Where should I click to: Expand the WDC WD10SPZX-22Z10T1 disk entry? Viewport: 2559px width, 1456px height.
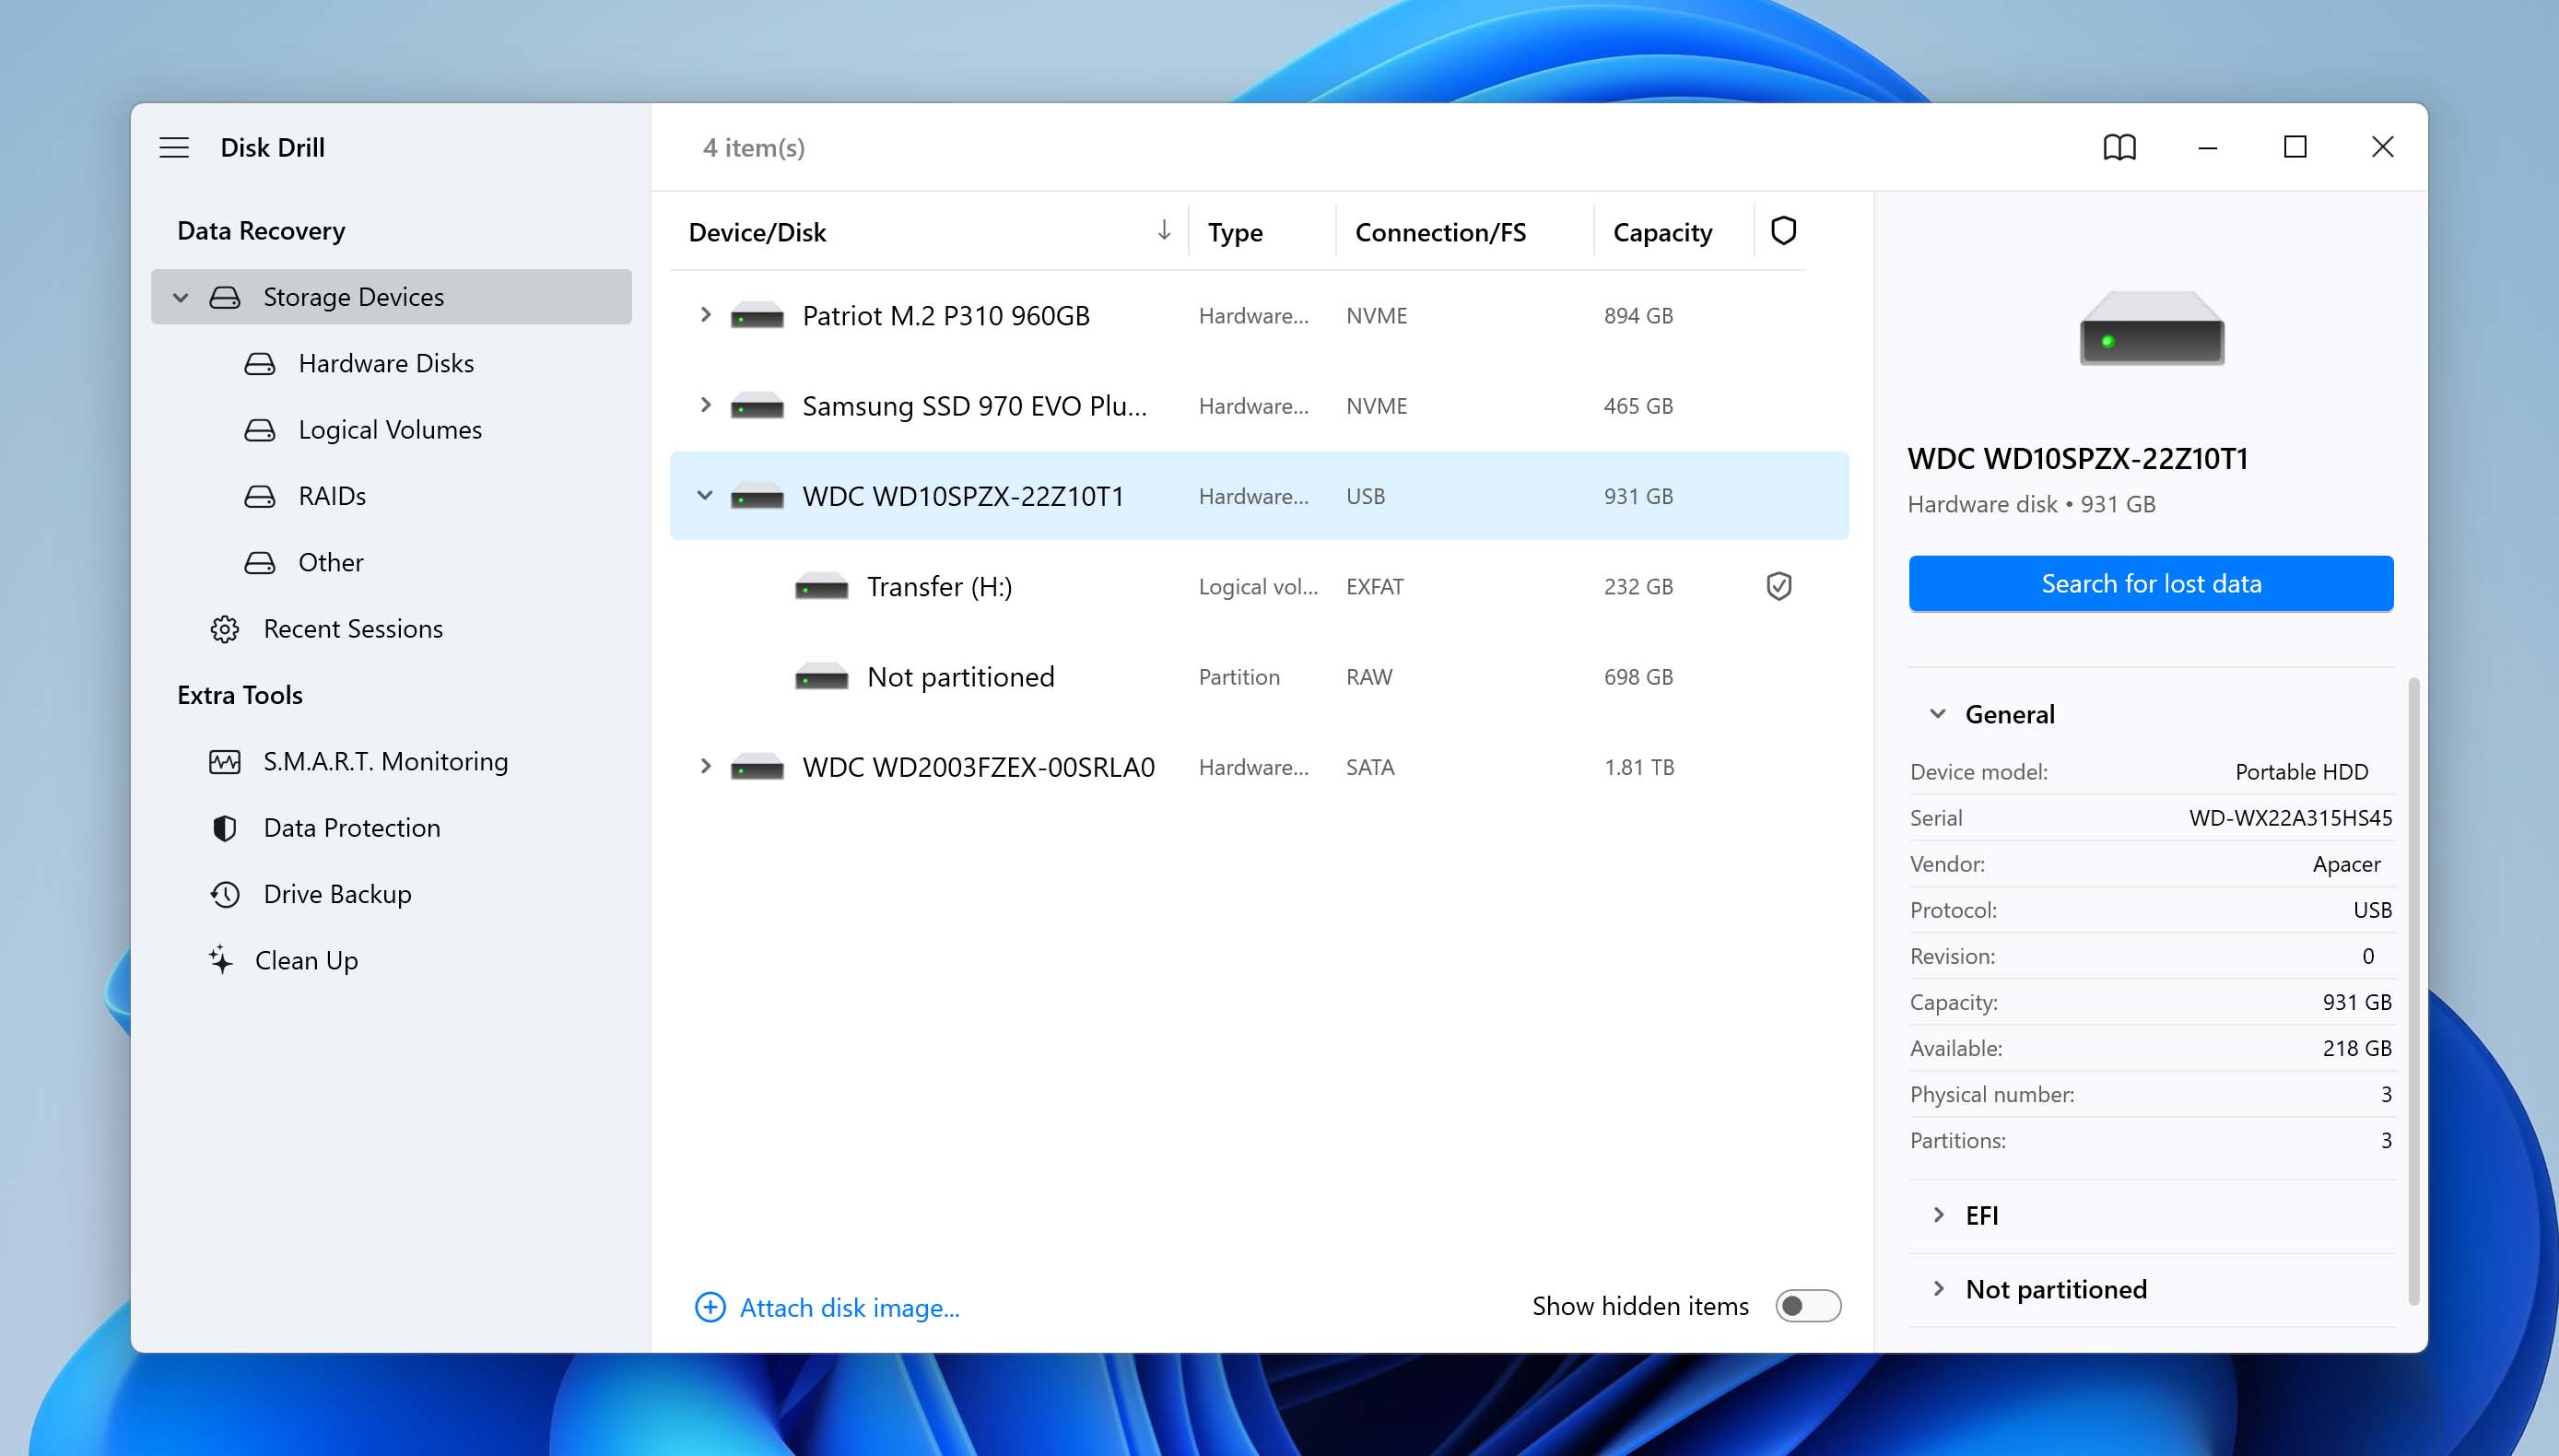703,496
